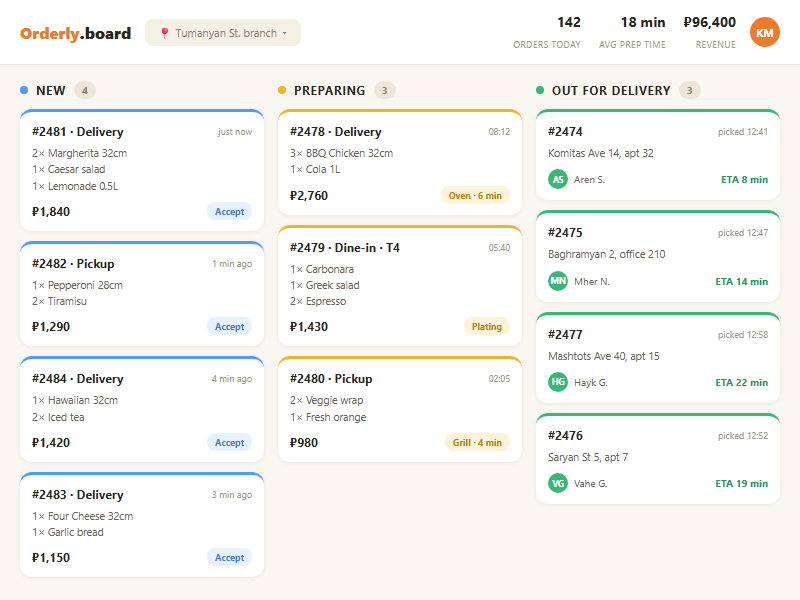Select courier avatar HG for Hayk G.
800x600 pixels.
(558, 382)
